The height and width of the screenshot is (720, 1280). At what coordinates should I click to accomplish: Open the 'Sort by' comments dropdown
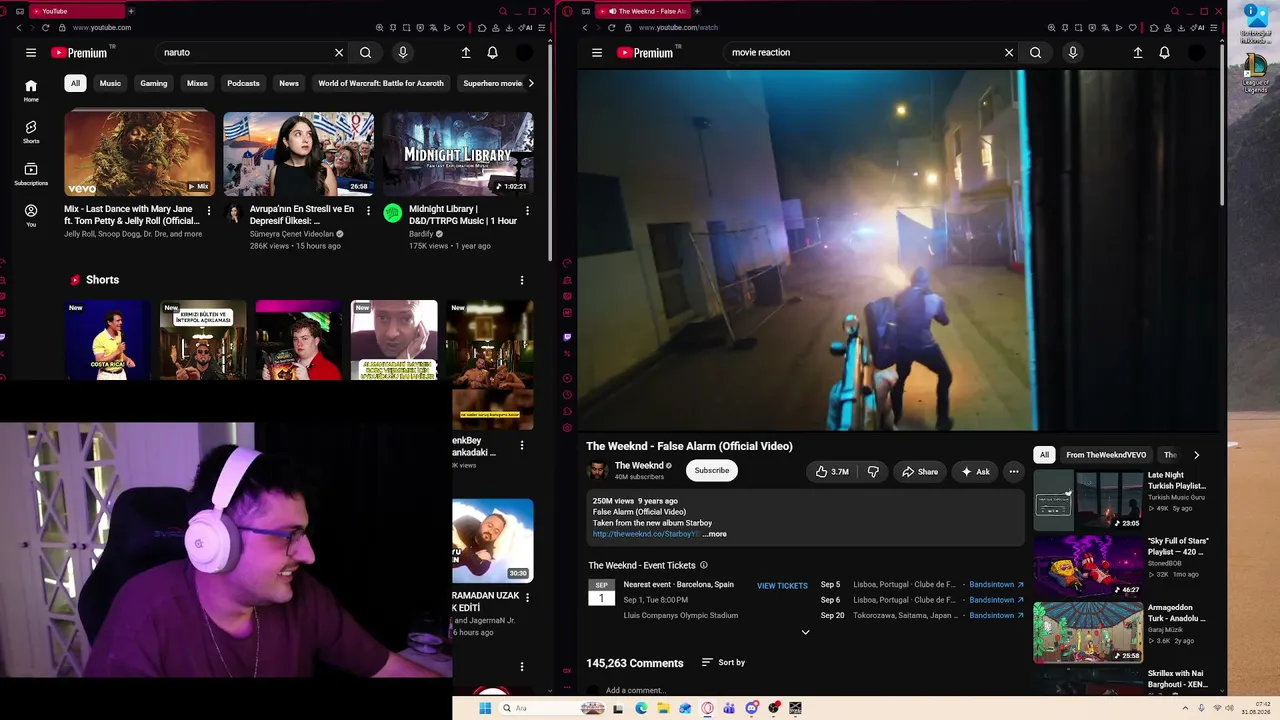[724, 662]
